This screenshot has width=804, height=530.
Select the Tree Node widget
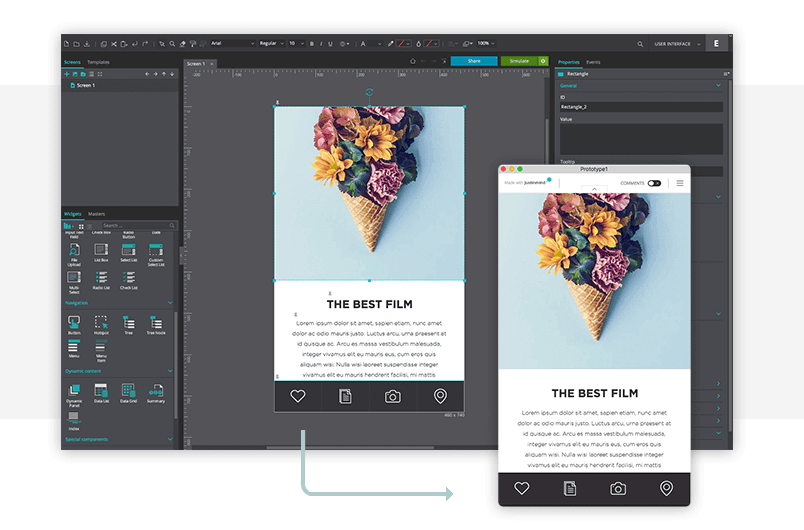coord(156,325)
